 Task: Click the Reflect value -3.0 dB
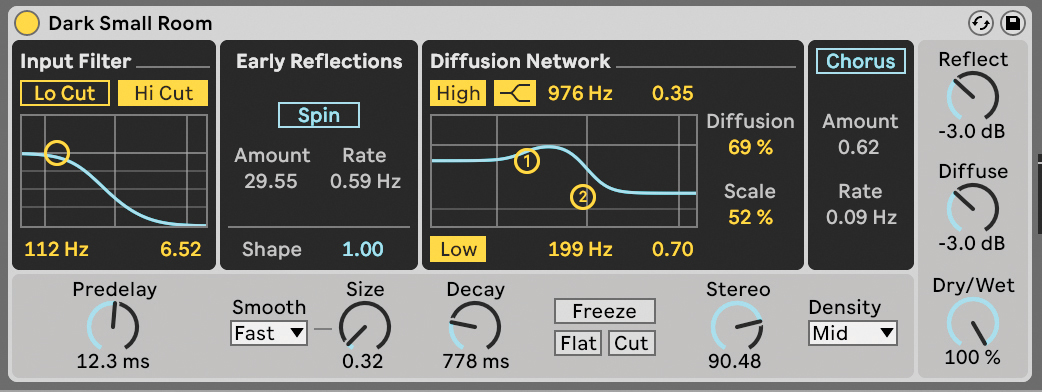pyautogui.click(x=972, y=131)
